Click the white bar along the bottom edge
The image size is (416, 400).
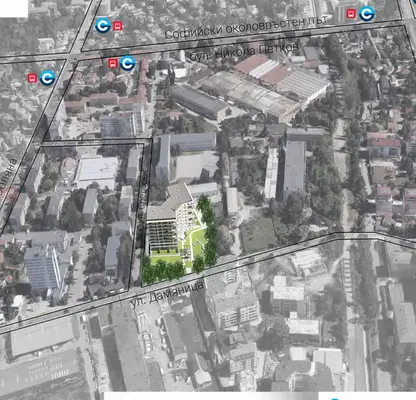click(x=211, y=396)
